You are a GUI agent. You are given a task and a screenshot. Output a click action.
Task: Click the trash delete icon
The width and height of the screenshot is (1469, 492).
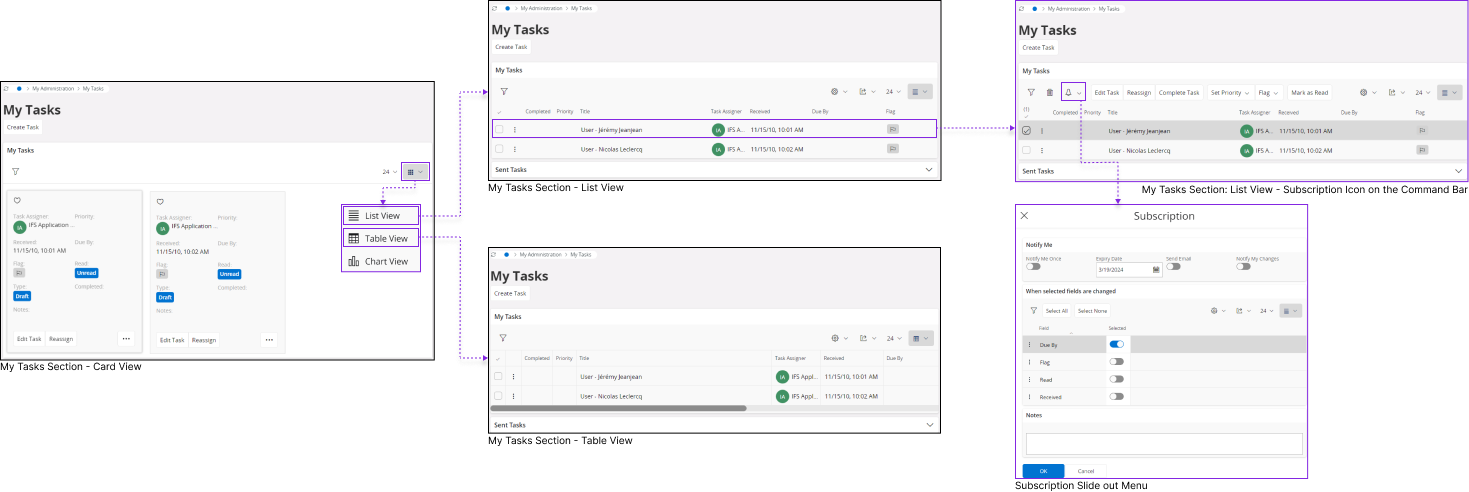click(1049, 92)
